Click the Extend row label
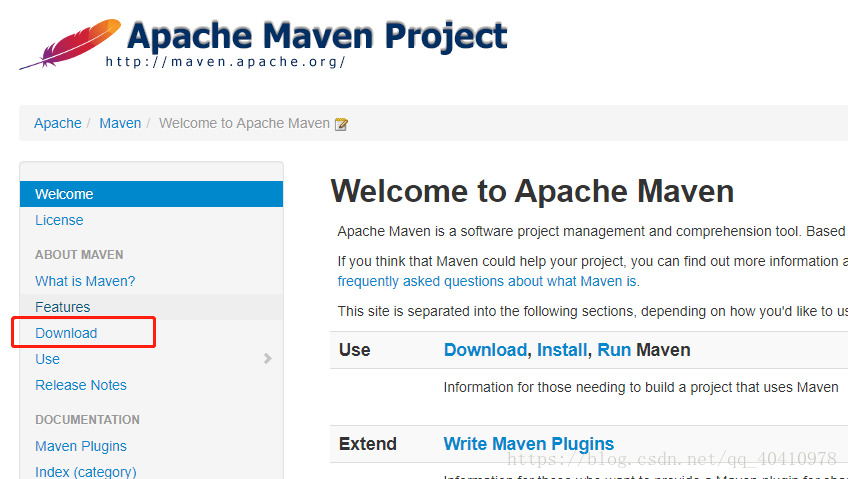This screenshot has width=848, height=479. (368, 444)
